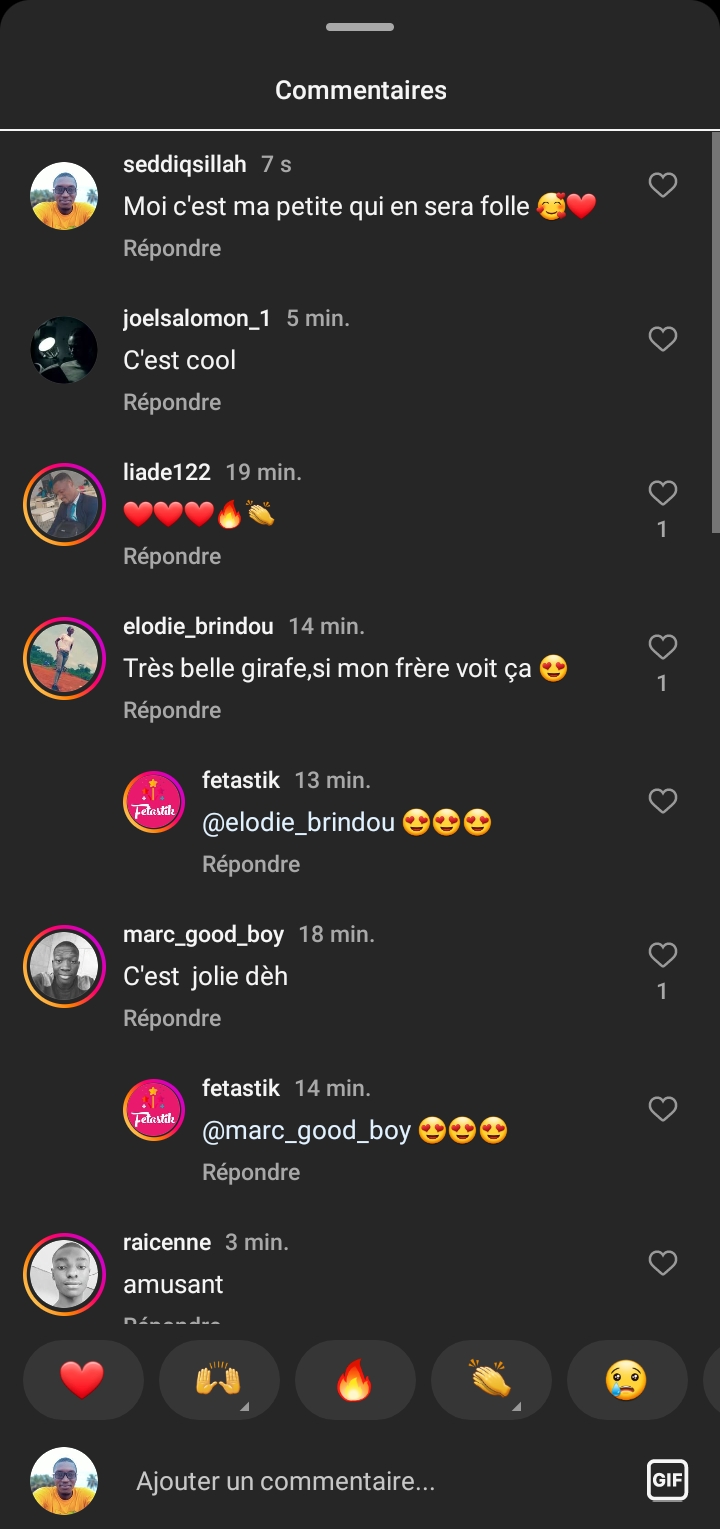Like seddiqsillah's comment with the heart
The width and height of the screenshot is (720, 1529).
click(x=663, y=185)
